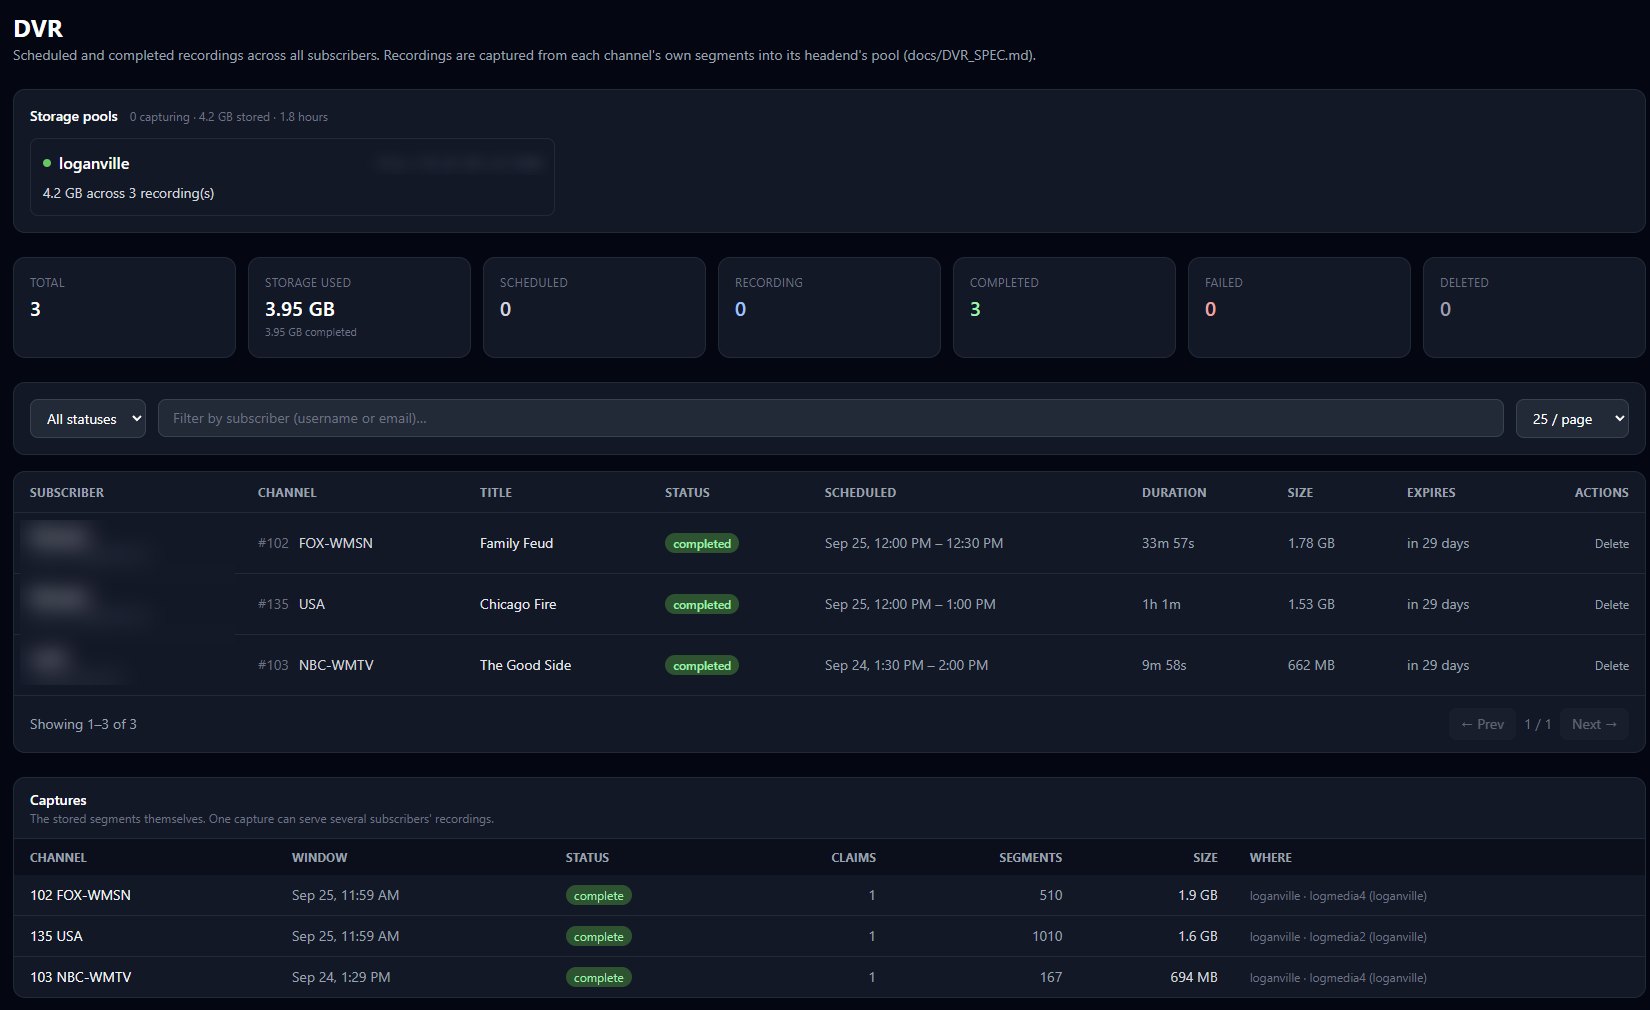Click The Good Side title cell
The width and height of the screenshot is (1650, 1010).
click(525, 665)
